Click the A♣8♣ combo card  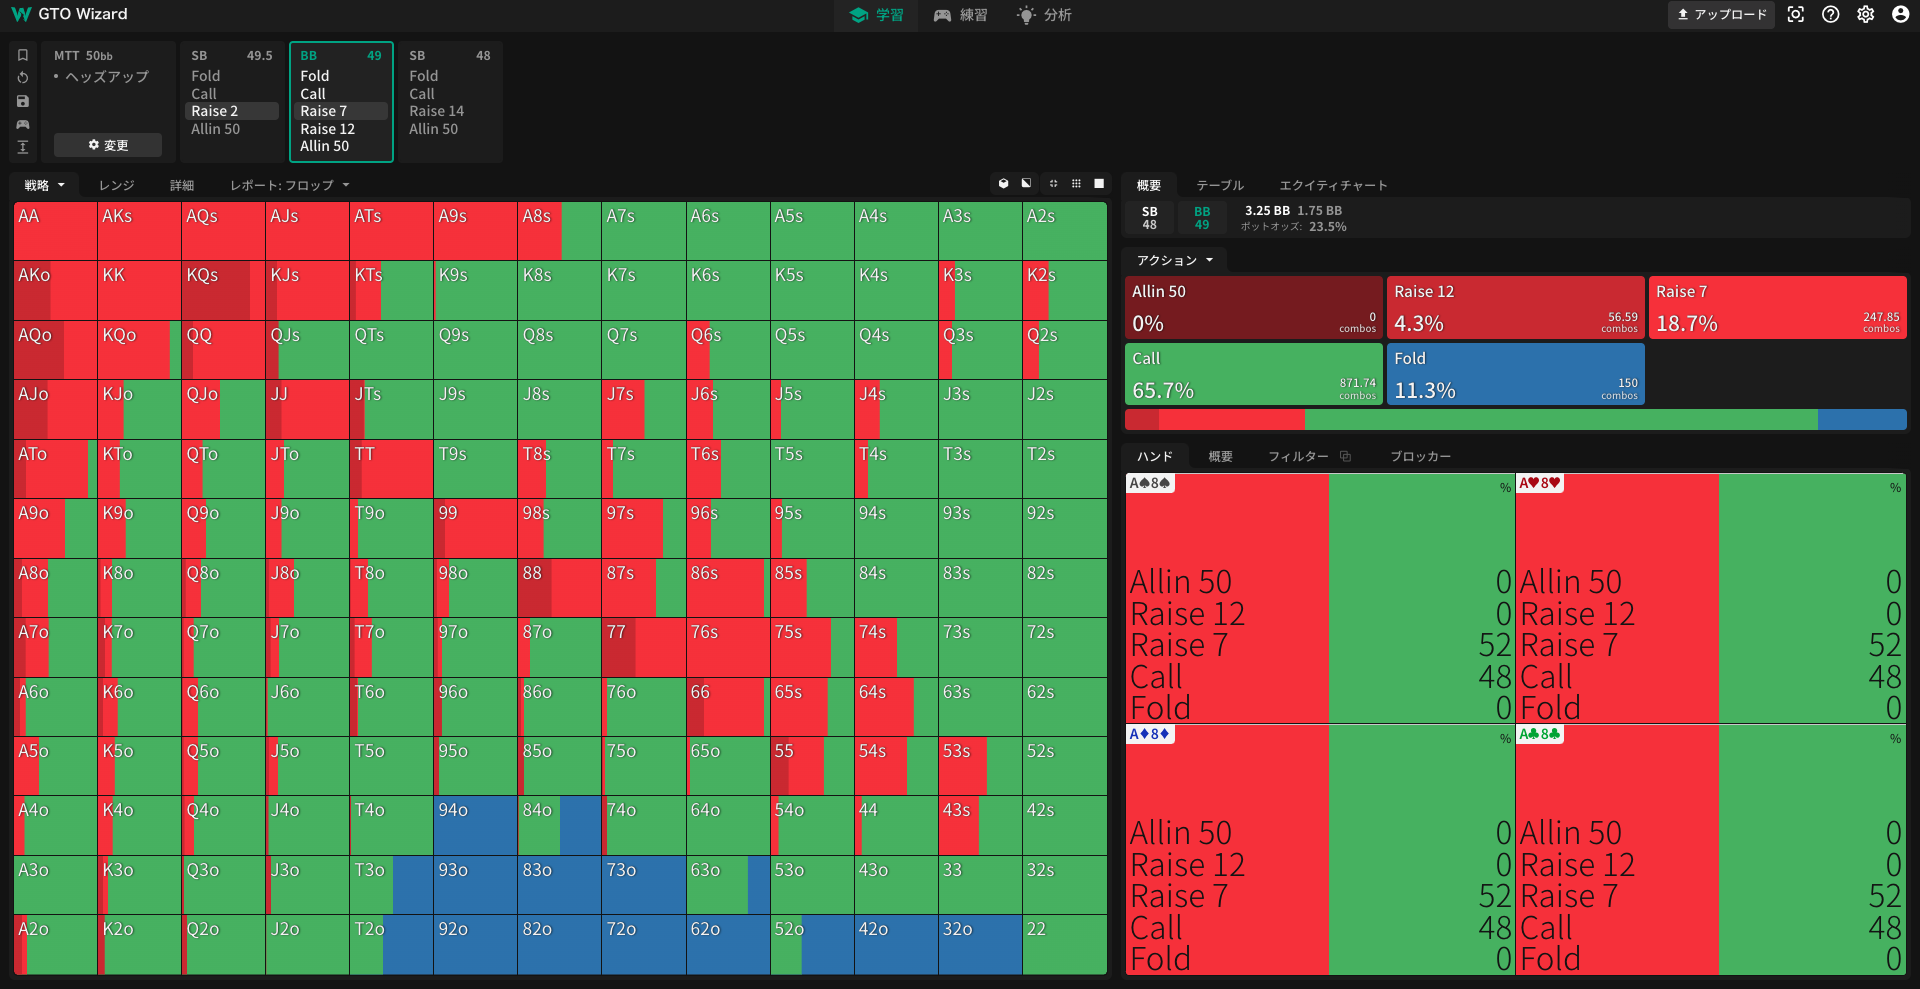click(x=1710, y=849)
